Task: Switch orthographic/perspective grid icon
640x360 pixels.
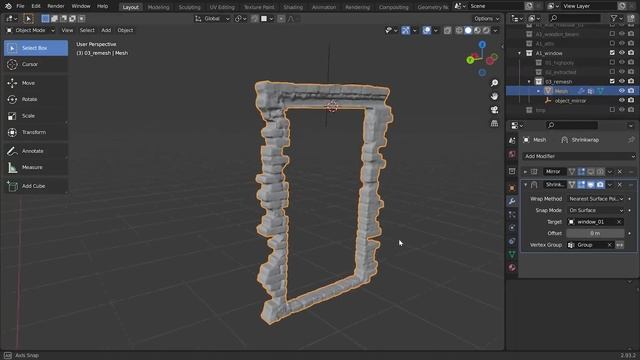Action: 494,123
